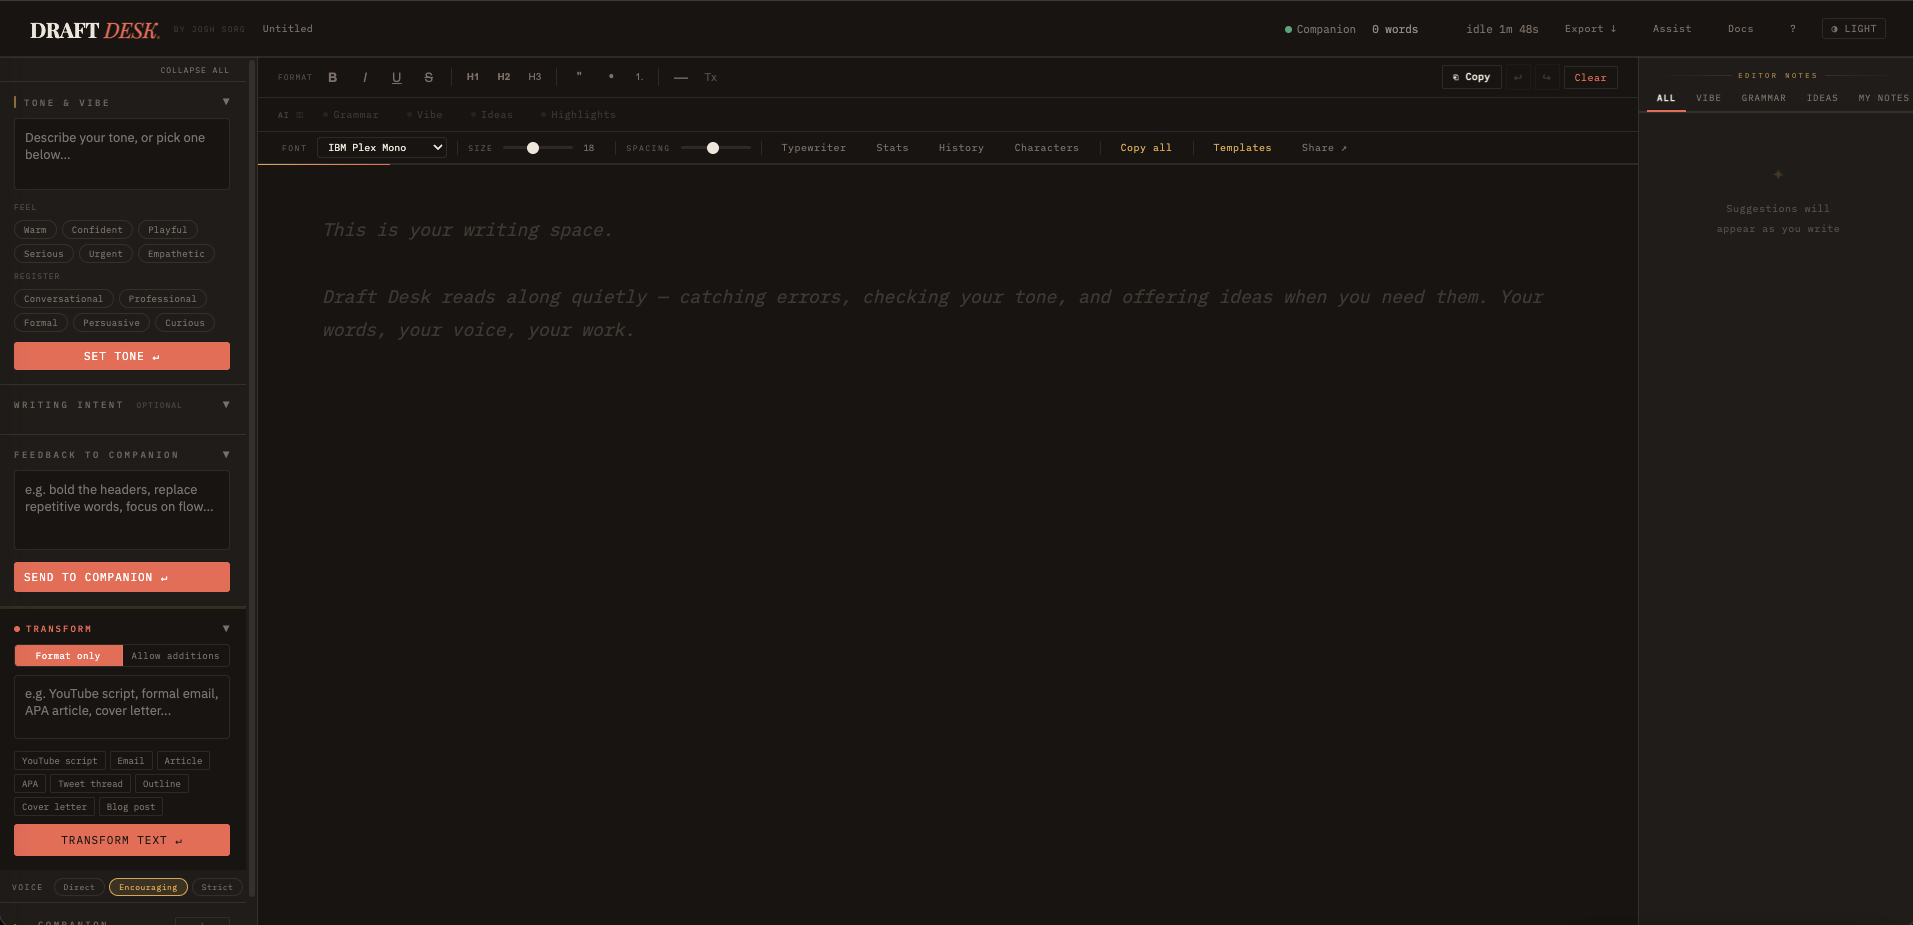
Task: Click TRANSFORM TEXT button
Action: click(x=122, y=840)
